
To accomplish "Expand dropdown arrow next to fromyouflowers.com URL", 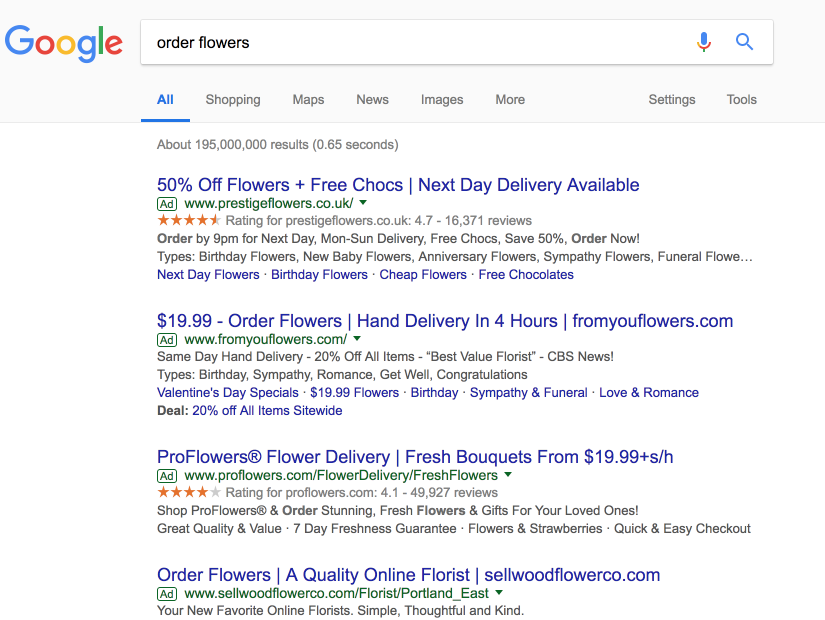I will click(357, 338).
